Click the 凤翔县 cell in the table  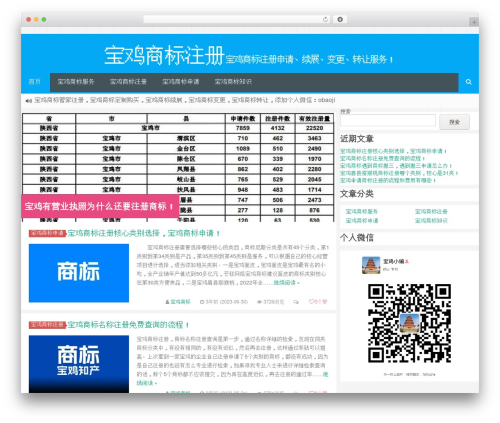(x=186, y=169)
